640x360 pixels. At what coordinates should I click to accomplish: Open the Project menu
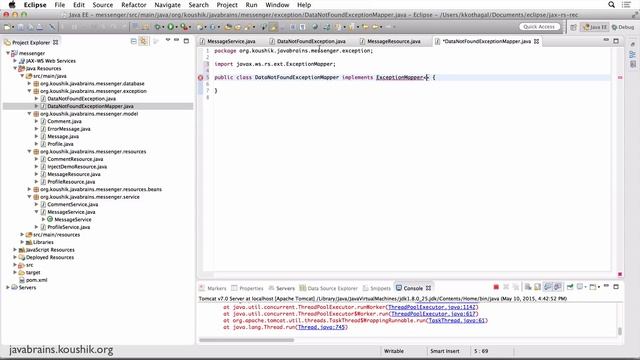click(227, 5)
